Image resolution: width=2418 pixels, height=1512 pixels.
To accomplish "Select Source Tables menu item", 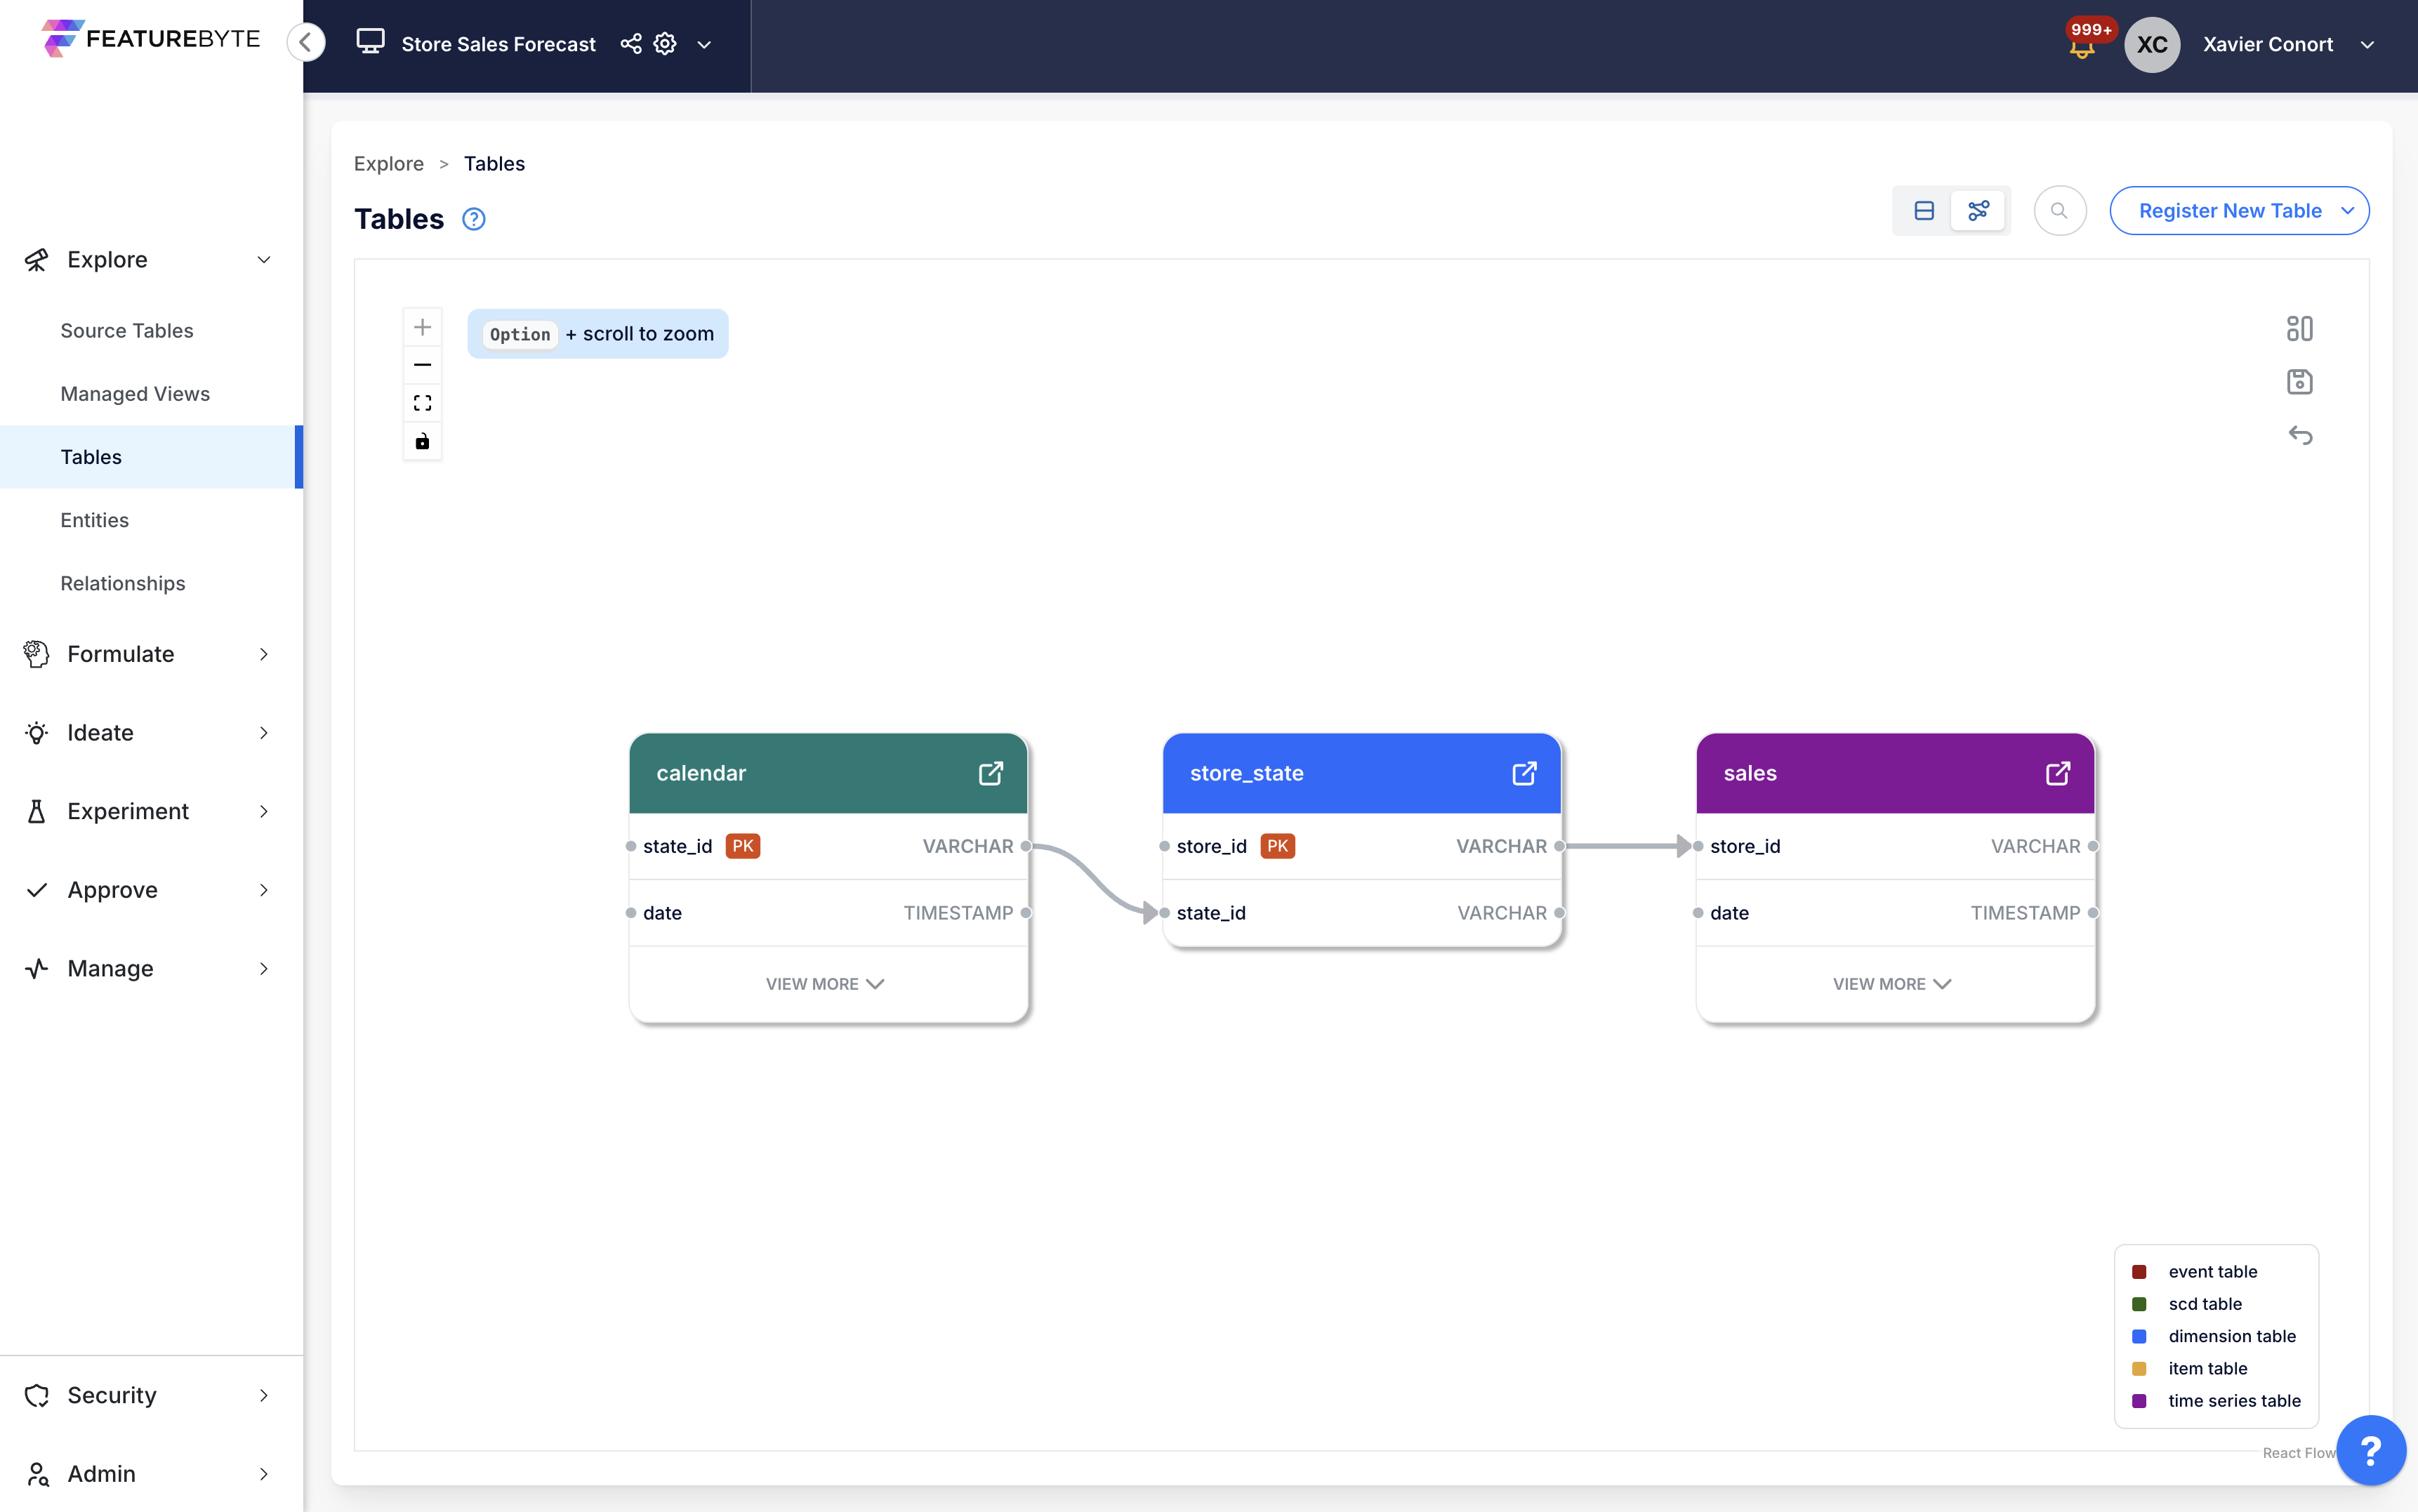I will pos(126,330).
